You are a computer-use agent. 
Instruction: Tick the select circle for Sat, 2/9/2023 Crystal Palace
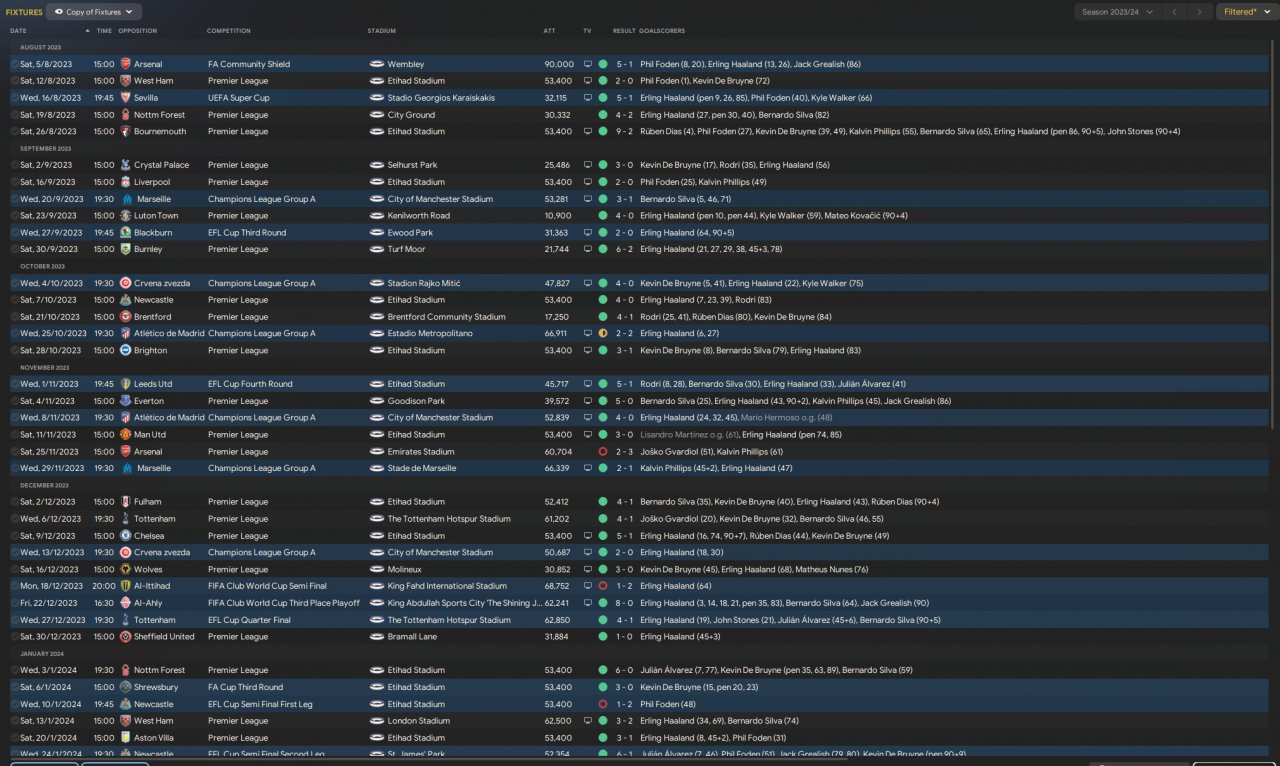[14, 165]
